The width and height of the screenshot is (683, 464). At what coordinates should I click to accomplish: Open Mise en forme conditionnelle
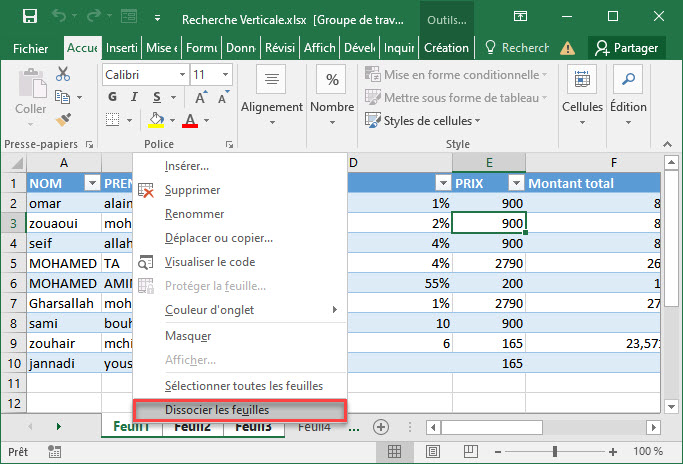point(456,75)
